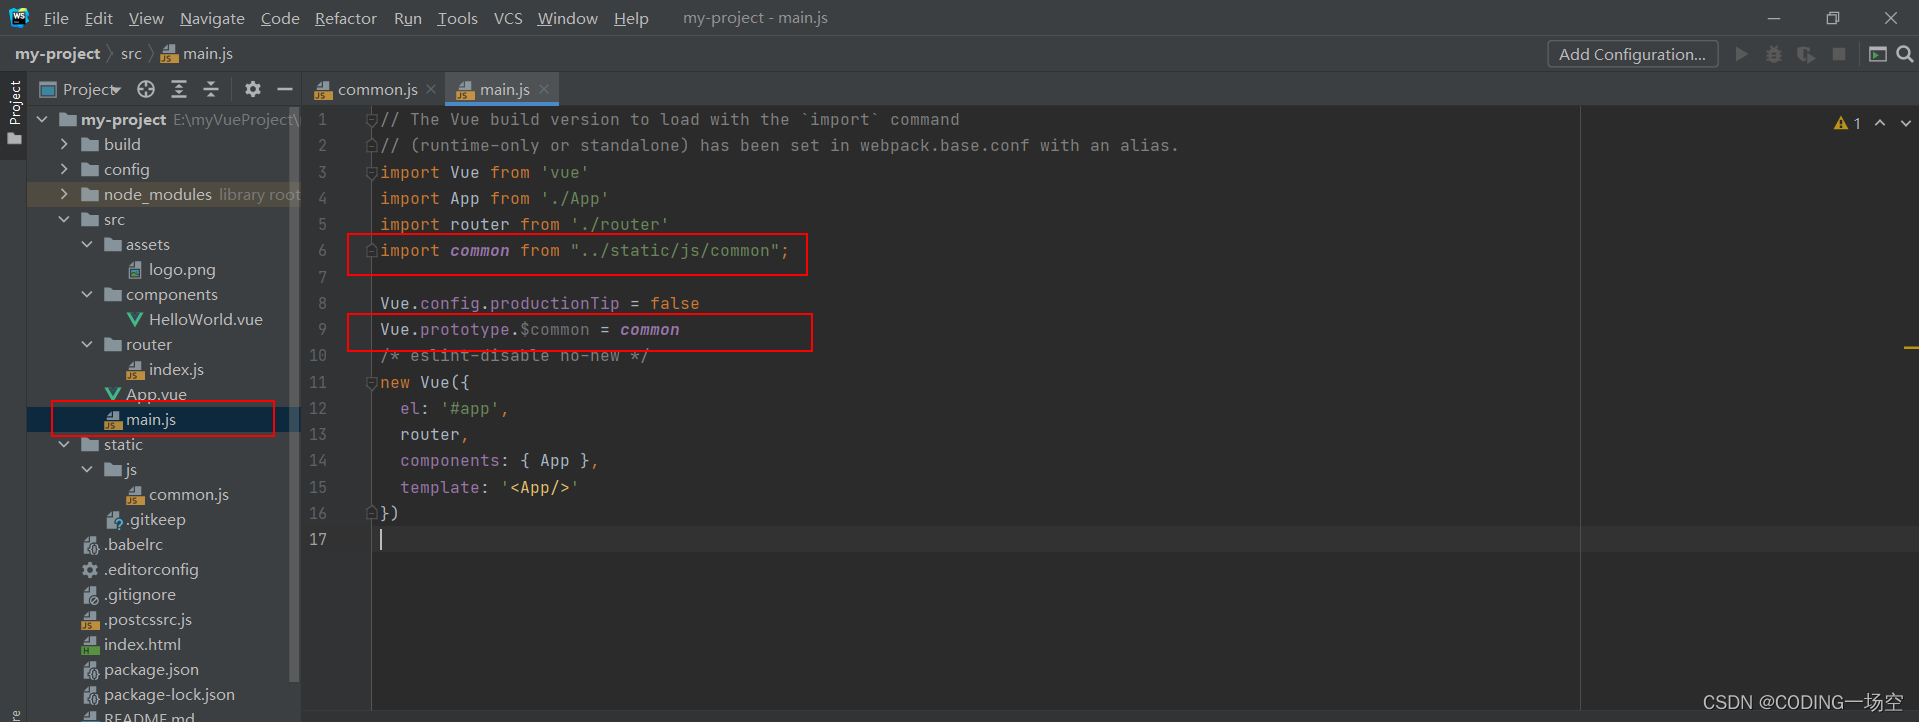This screenshot has height=722, width=1919.
Task: Close the common.js editor tab
Action: 431,89
